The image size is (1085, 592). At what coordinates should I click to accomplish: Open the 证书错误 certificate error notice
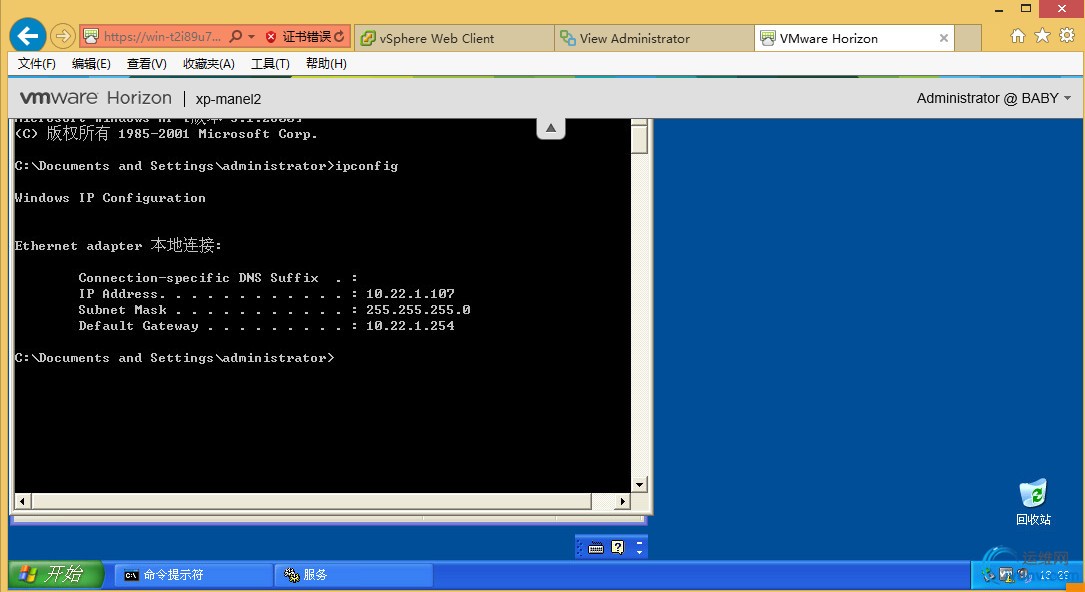tap(307, 37)
